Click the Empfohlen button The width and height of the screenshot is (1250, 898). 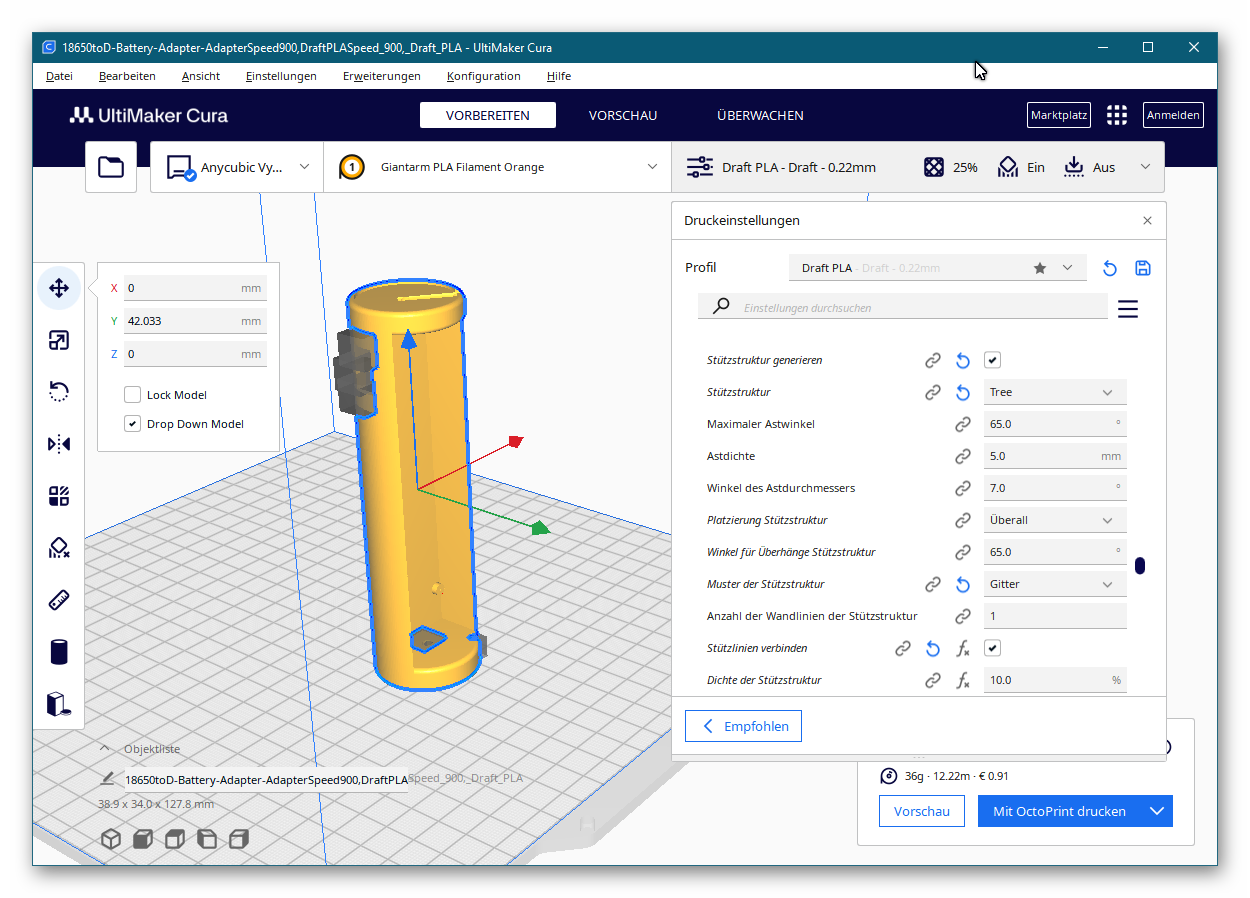click(x=743, y=726)
